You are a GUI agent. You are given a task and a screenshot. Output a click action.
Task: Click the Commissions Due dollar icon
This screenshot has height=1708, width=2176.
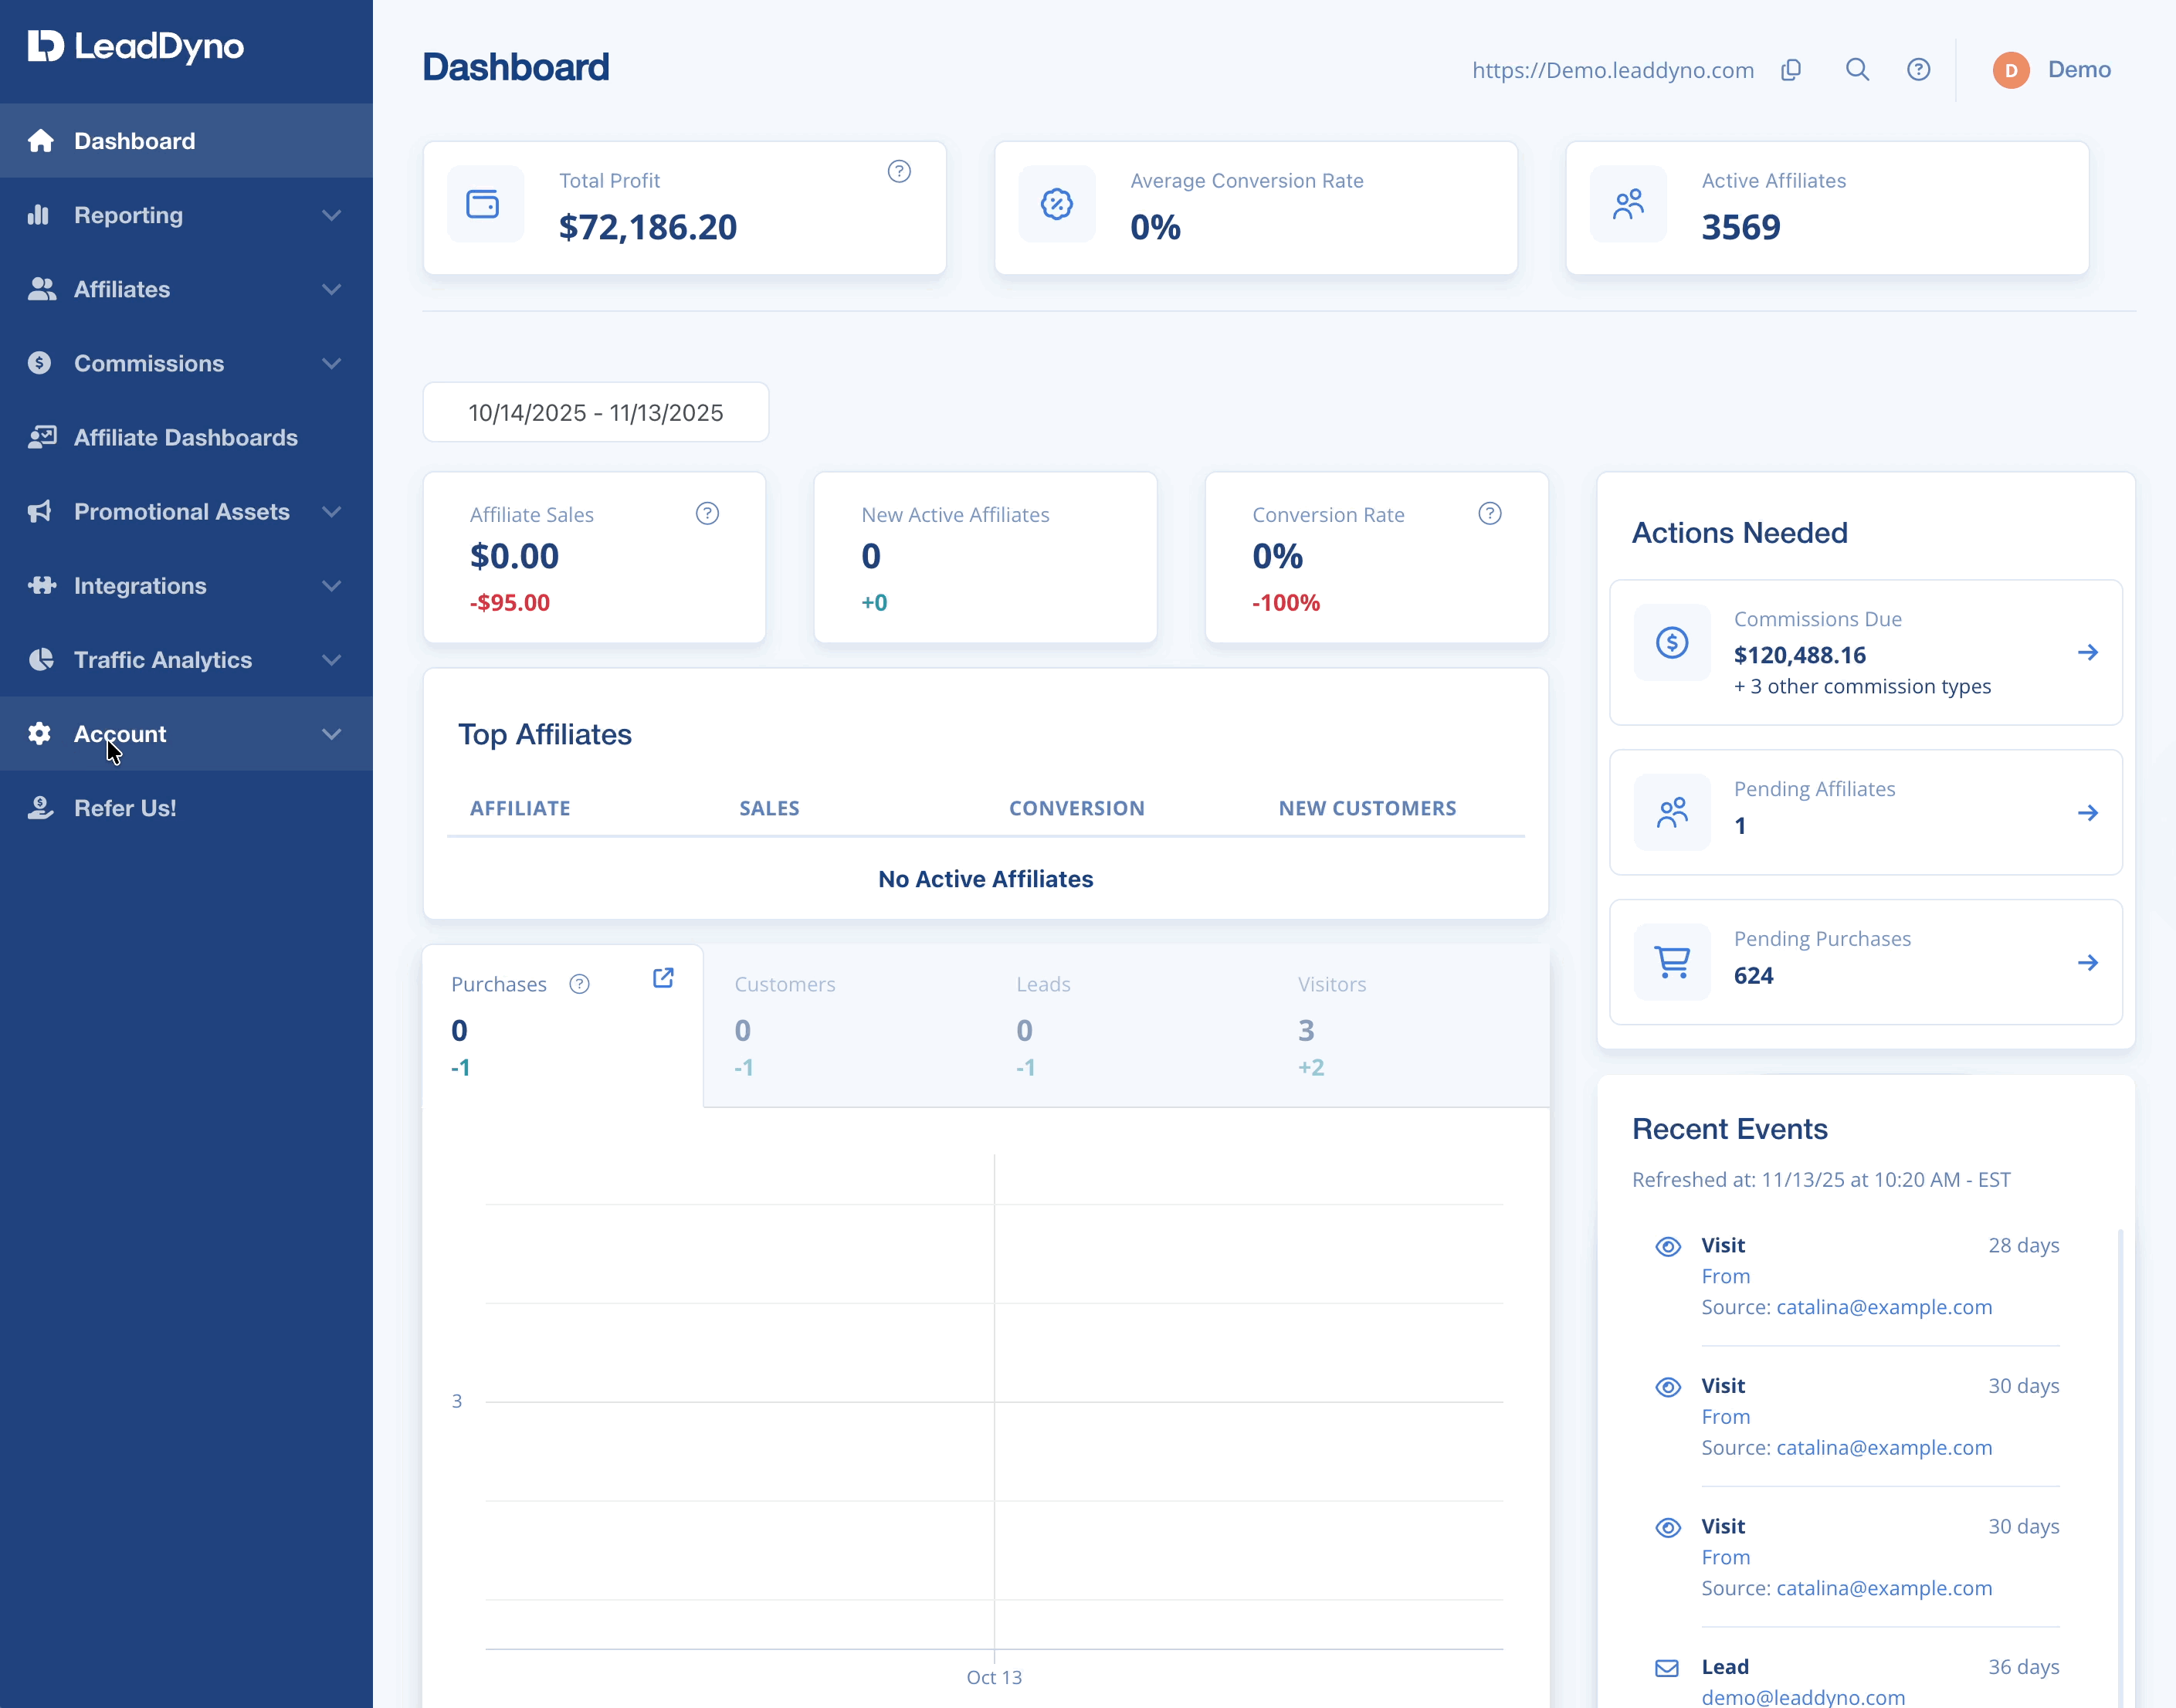[x=1672, y=642]
